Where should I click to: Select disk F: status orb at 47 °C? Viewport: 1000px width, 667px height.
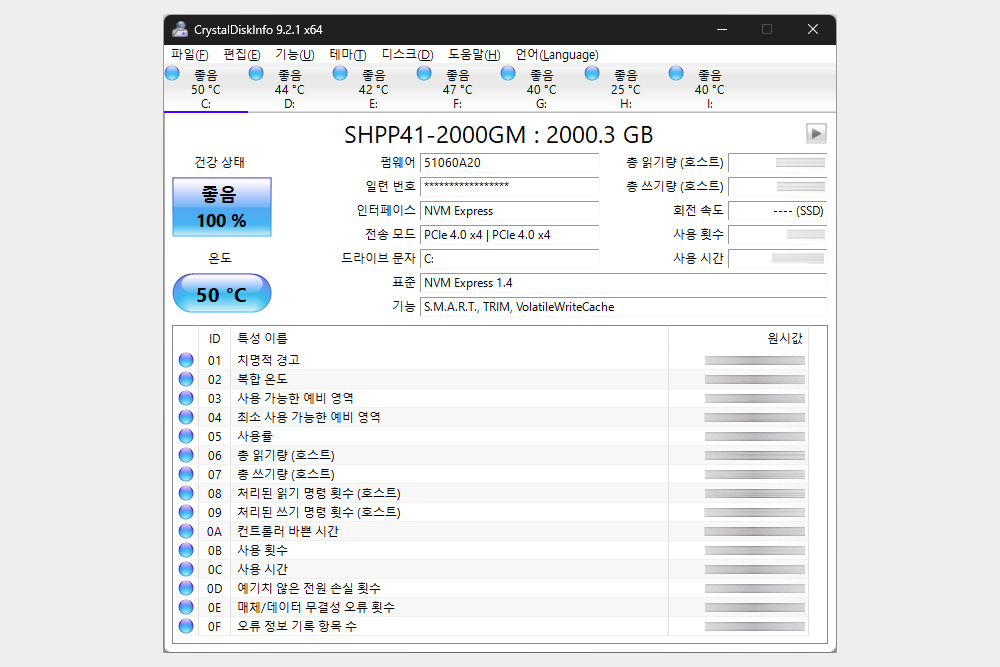tap(424, 73)
